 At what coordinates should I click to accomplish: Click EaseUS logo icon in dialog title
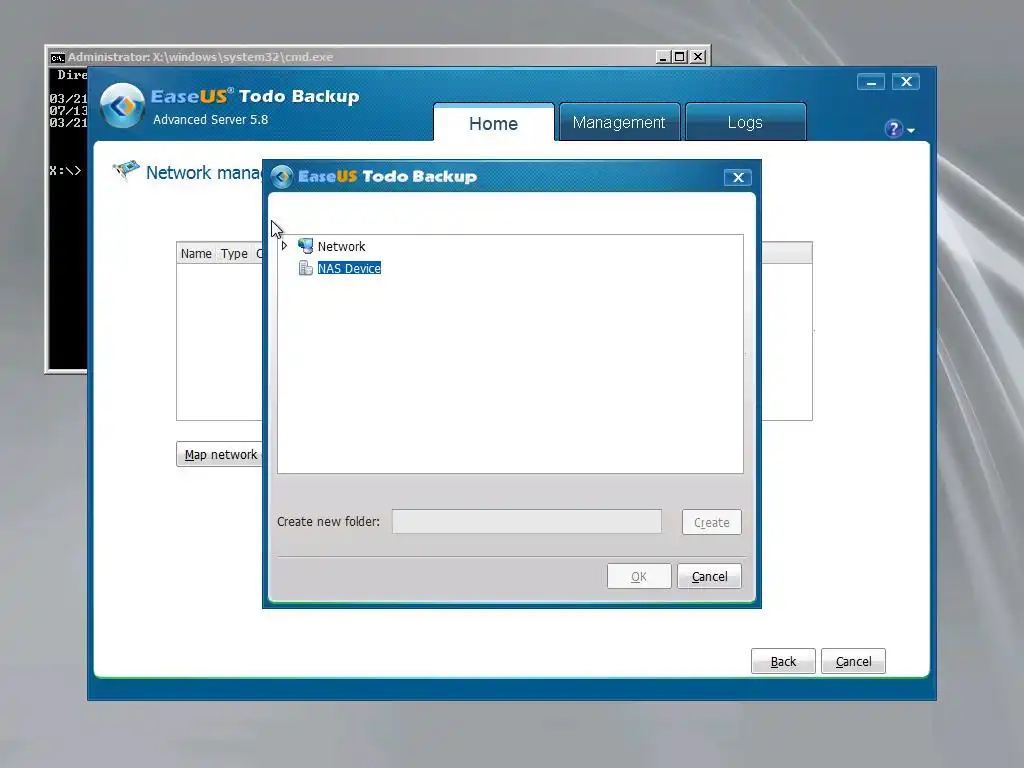point(282,176)
